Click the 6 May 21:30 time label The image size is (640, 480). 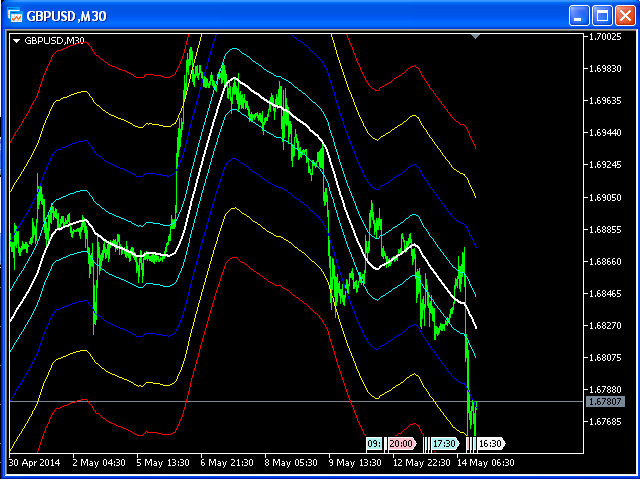click(227, 463)
